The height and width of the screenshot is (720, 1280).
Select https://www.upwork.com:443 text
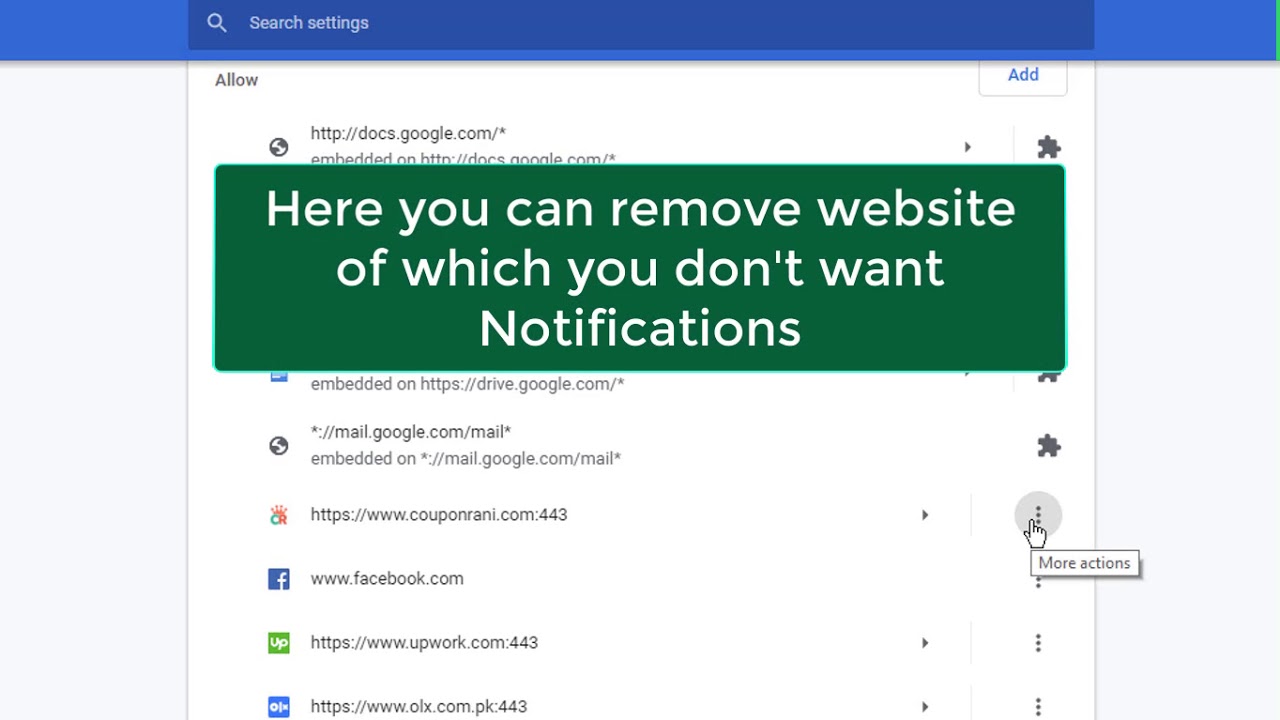click(x=424, y=643)
